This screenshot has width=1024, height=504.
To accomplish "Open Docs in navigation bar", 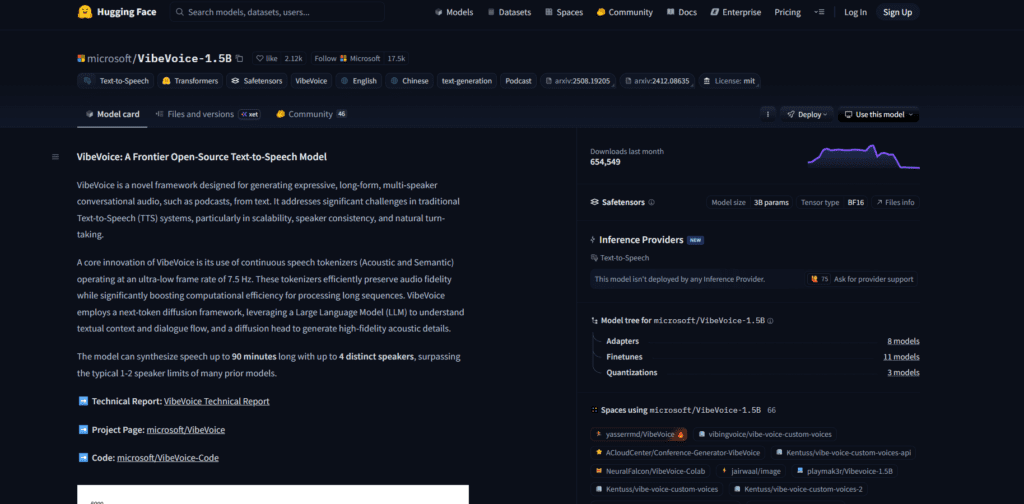I will click(x=682, y=12).
